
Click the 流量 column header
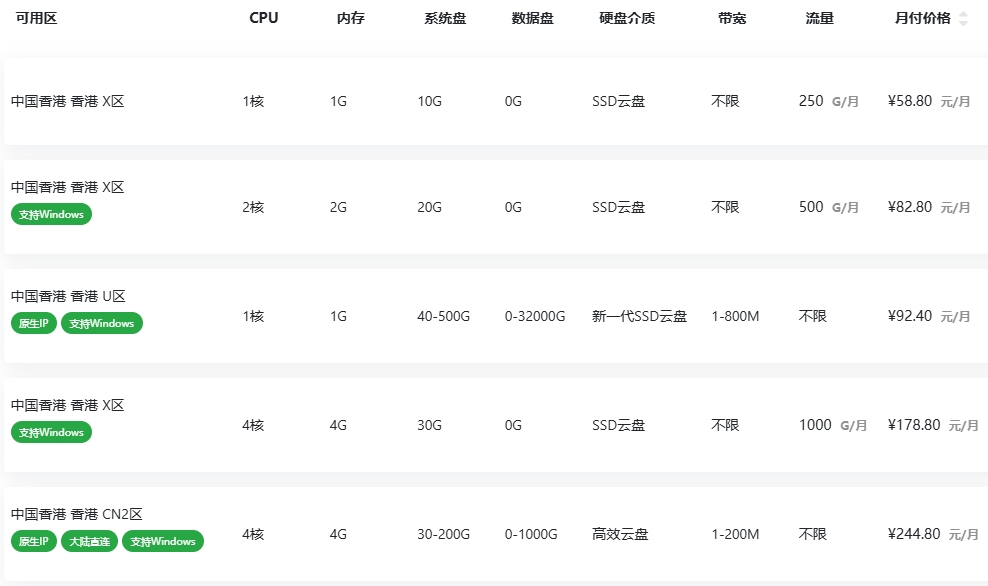819,18
